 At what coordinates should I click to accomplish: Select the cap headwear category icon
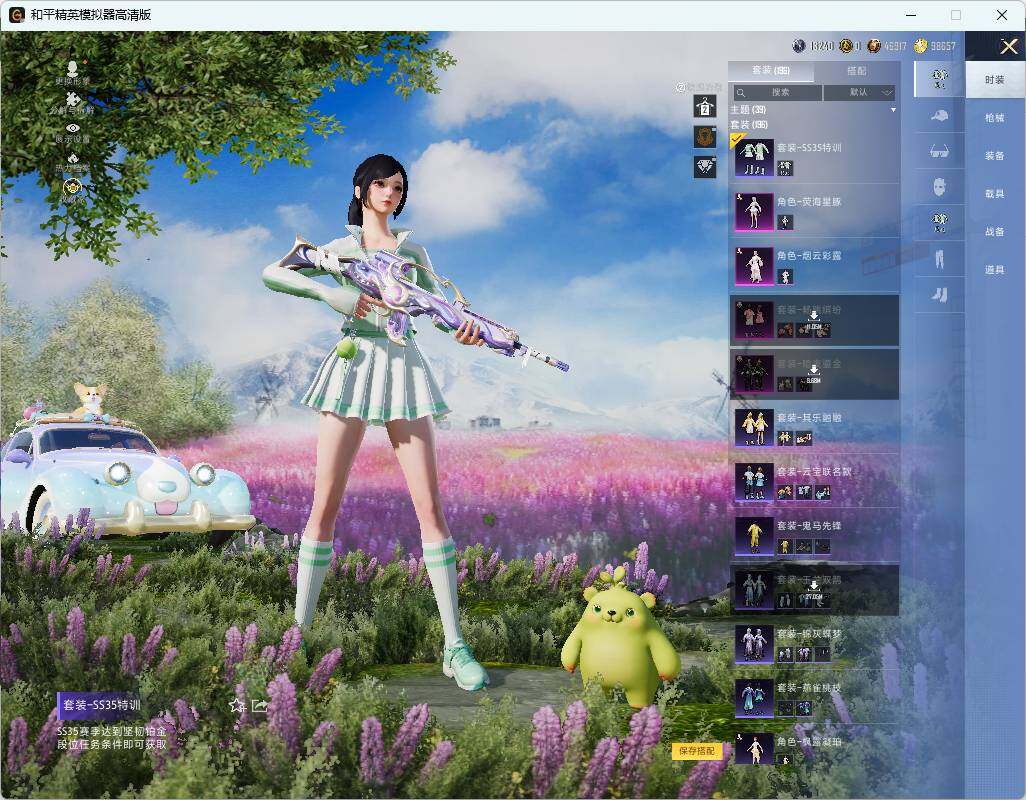coord(940,116)
